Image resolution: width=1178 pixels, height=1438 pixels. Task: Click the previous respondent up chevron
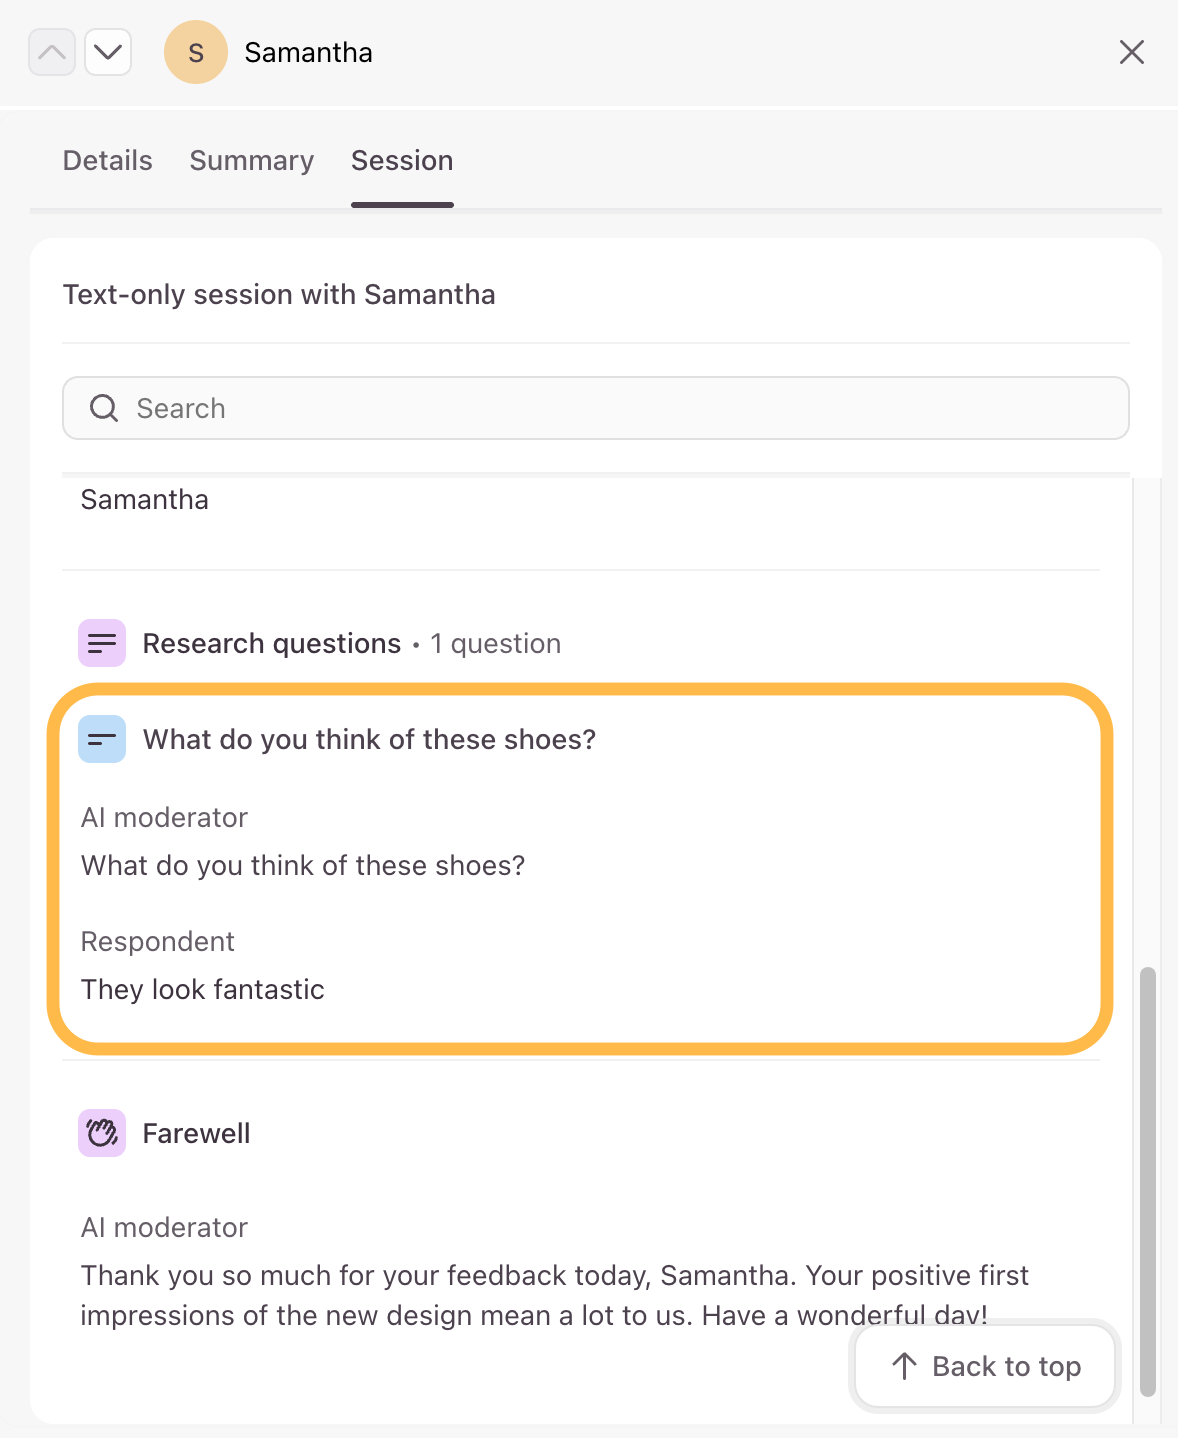tap(52, 52)
